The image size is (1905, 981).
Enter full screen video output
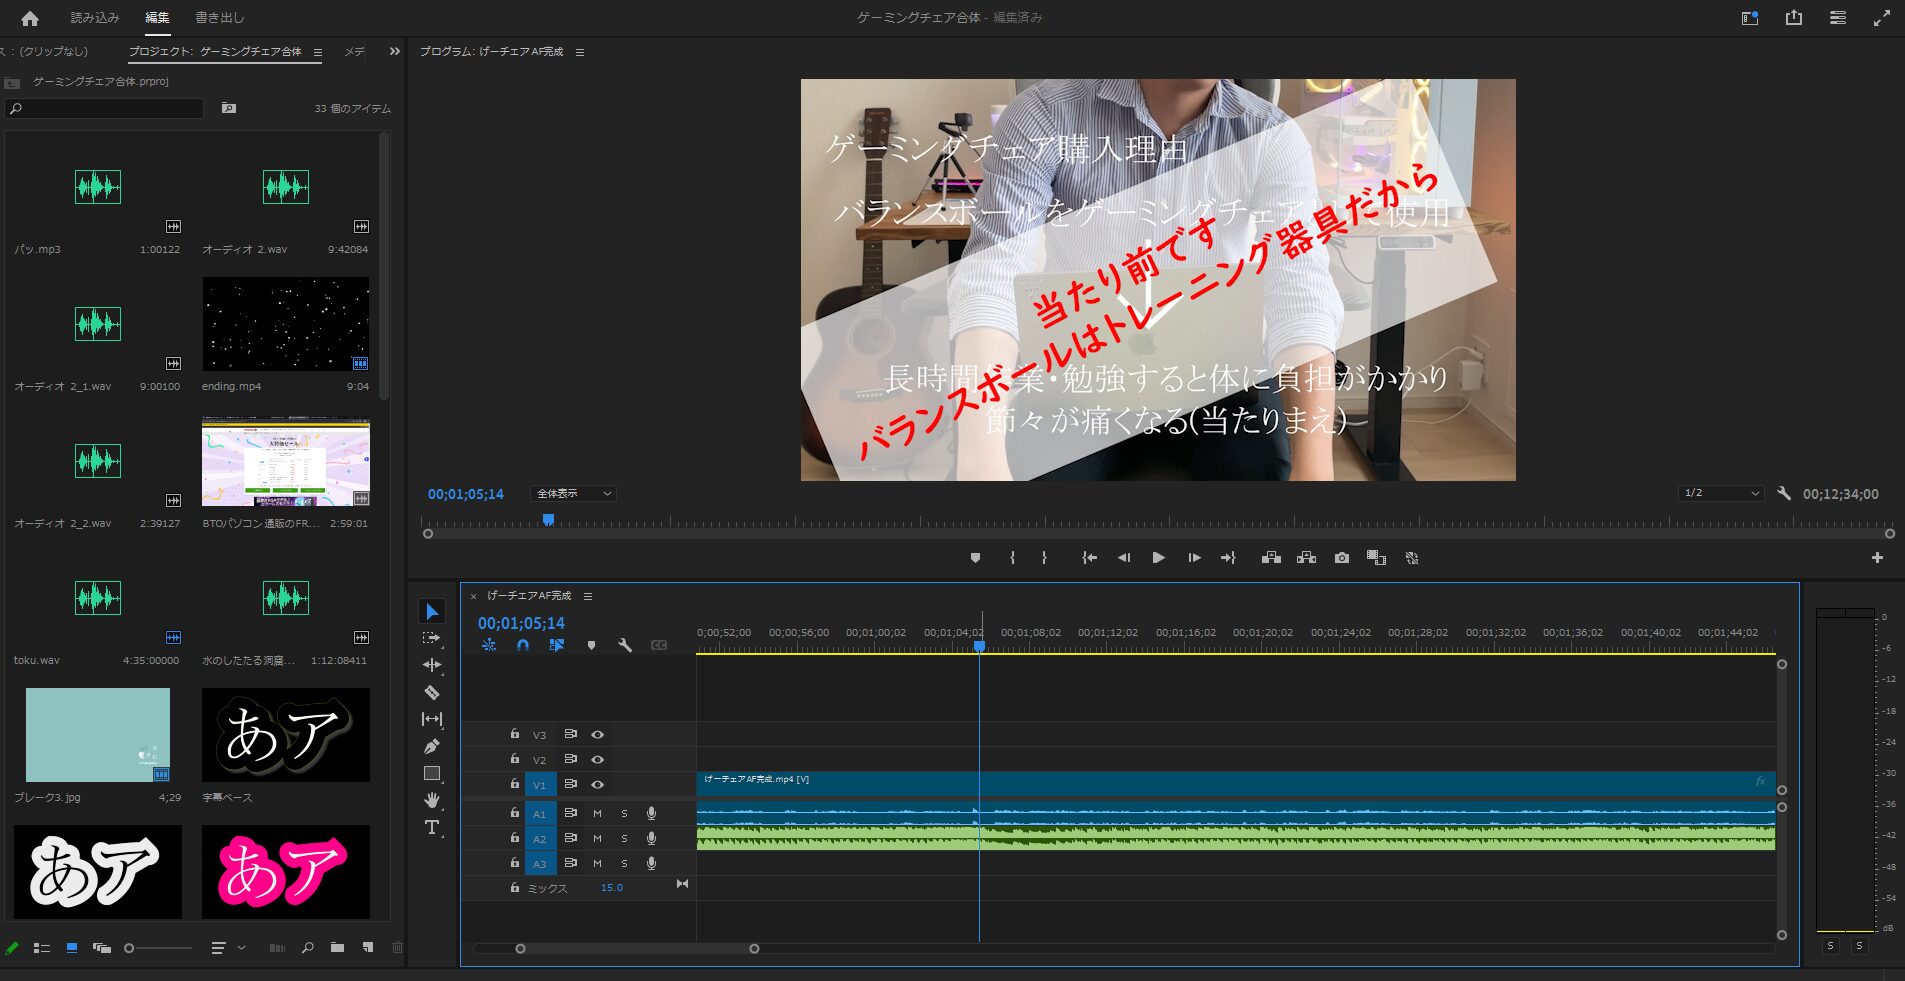(1882, 18)
